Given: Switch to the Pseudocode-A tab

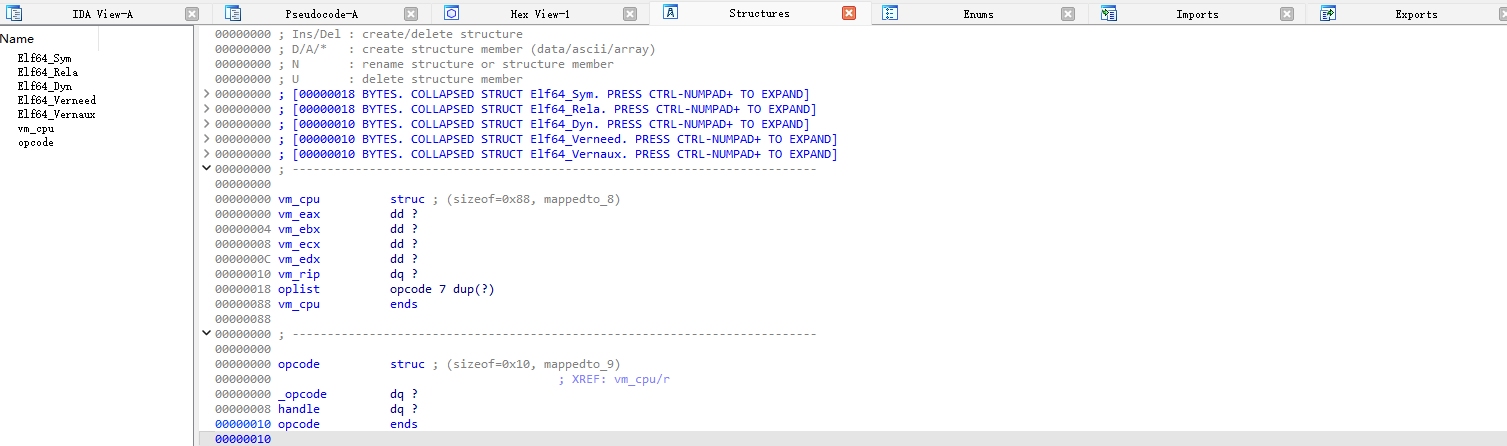Looking at the screenshot, I should point(322,14).
